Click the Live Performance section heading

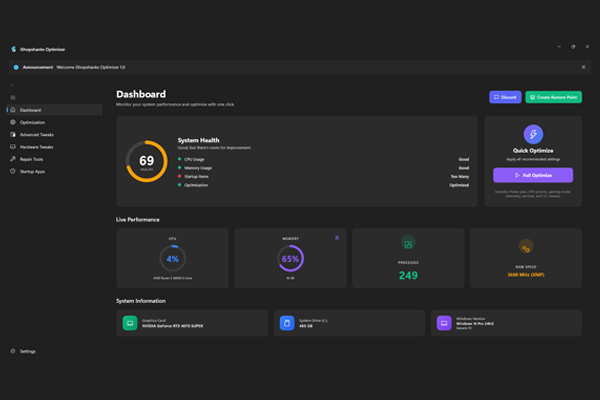point(138,220)
